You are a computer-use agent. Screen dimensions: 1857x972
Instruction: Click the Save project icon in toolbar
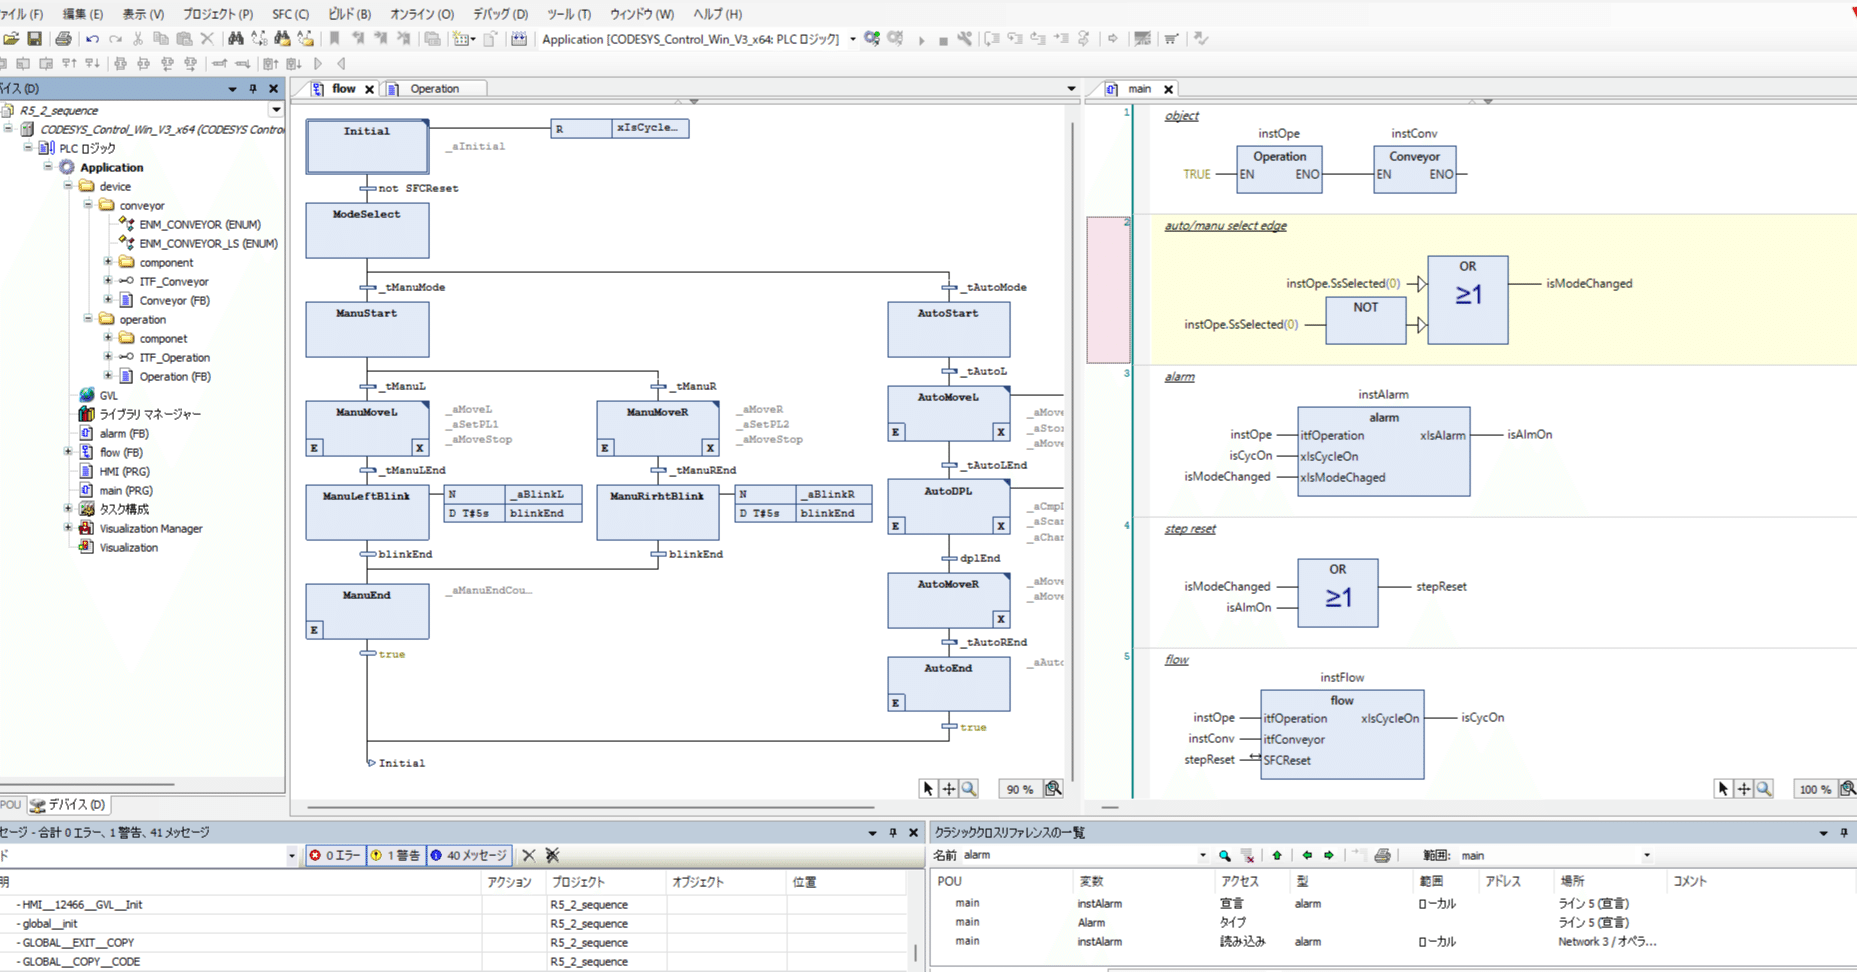[x=35, y=39]
